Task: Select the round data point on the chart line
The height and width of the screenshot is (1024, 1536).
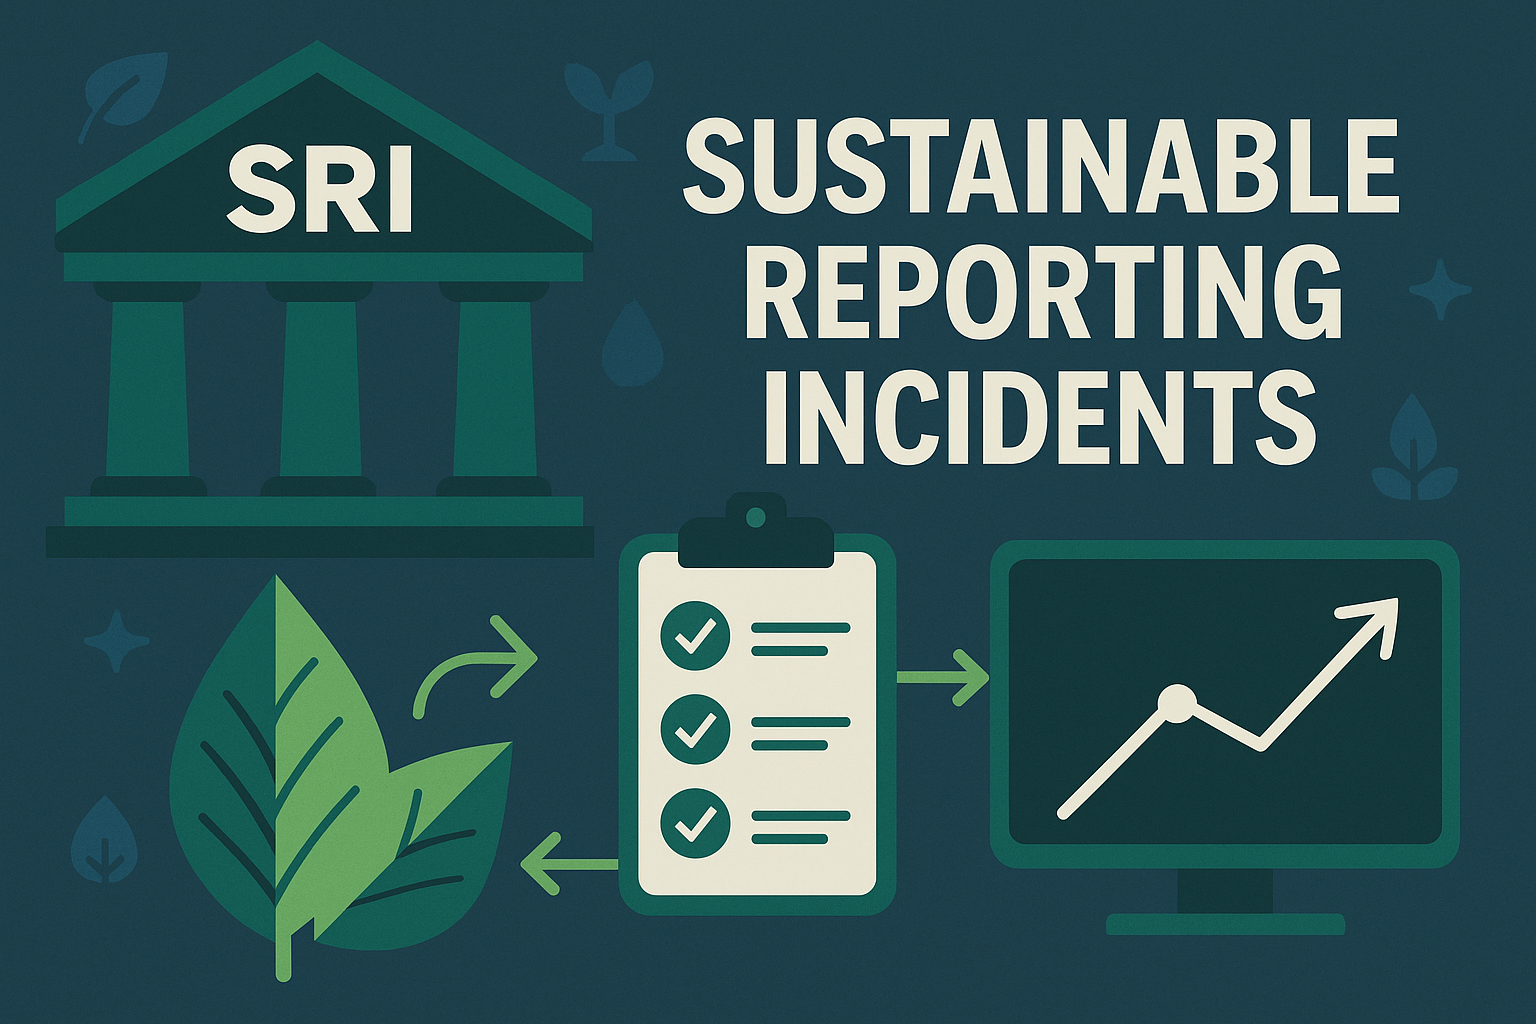Action: [x=1177, y=704]
